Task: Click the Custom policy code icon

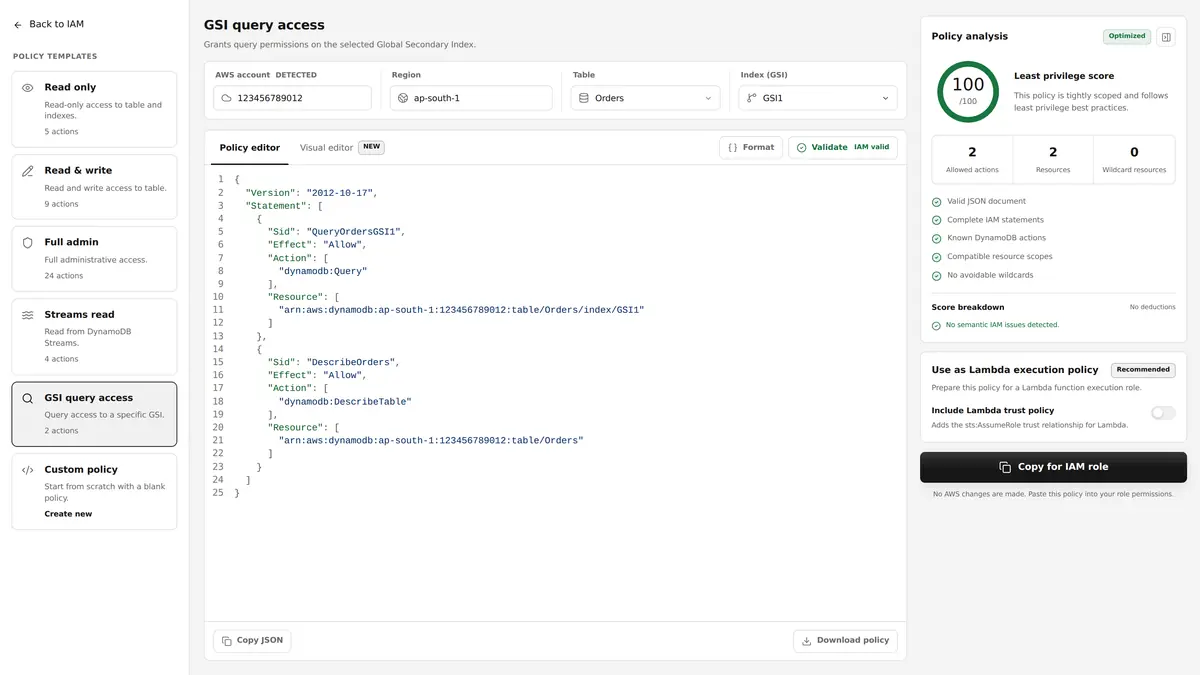Action: (x=28, y=470)
